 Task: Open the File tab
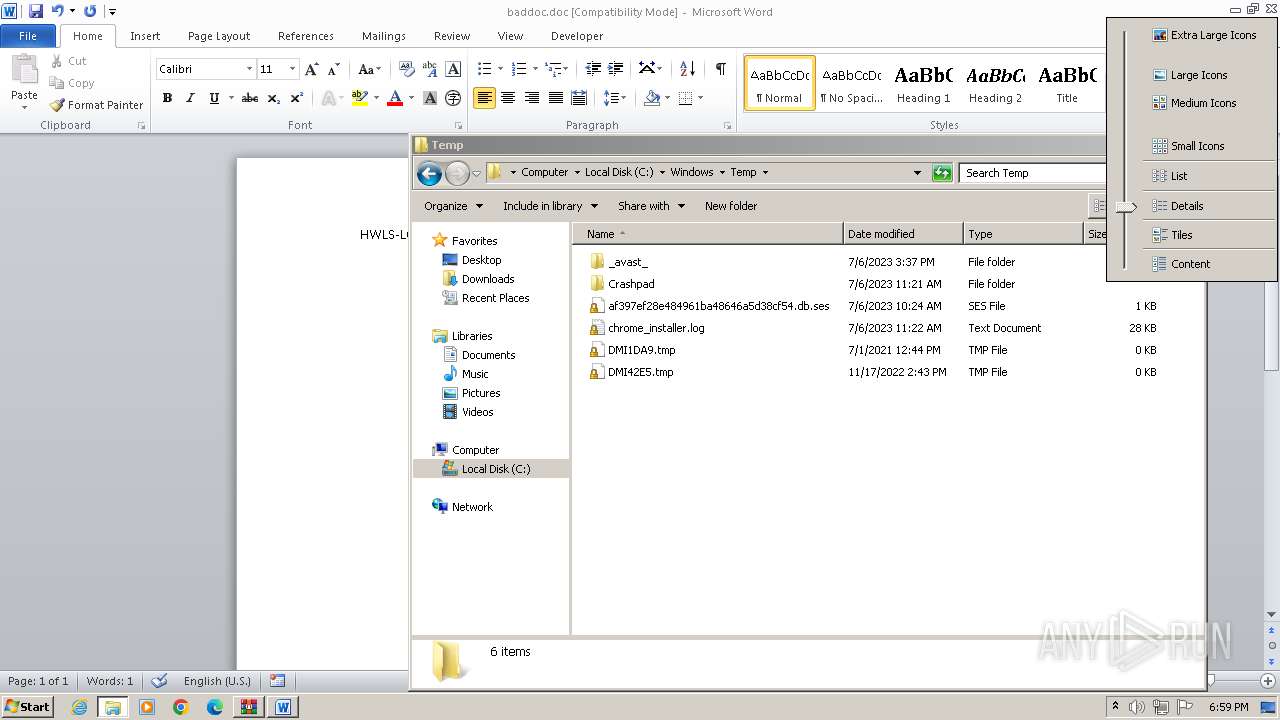click(28, 36)
